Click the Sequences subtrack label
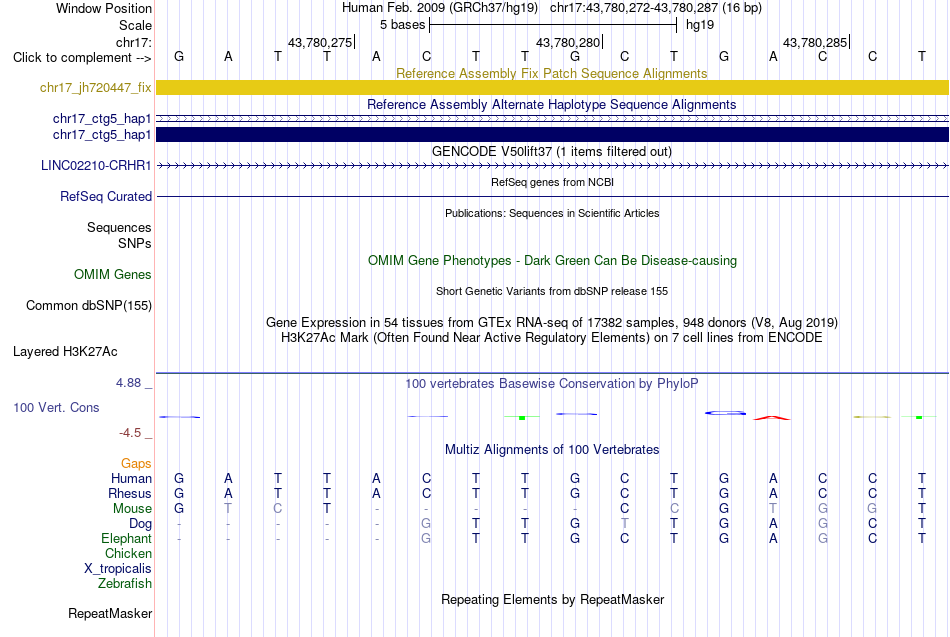The image size is (950, 637). [x=119, y=227]
